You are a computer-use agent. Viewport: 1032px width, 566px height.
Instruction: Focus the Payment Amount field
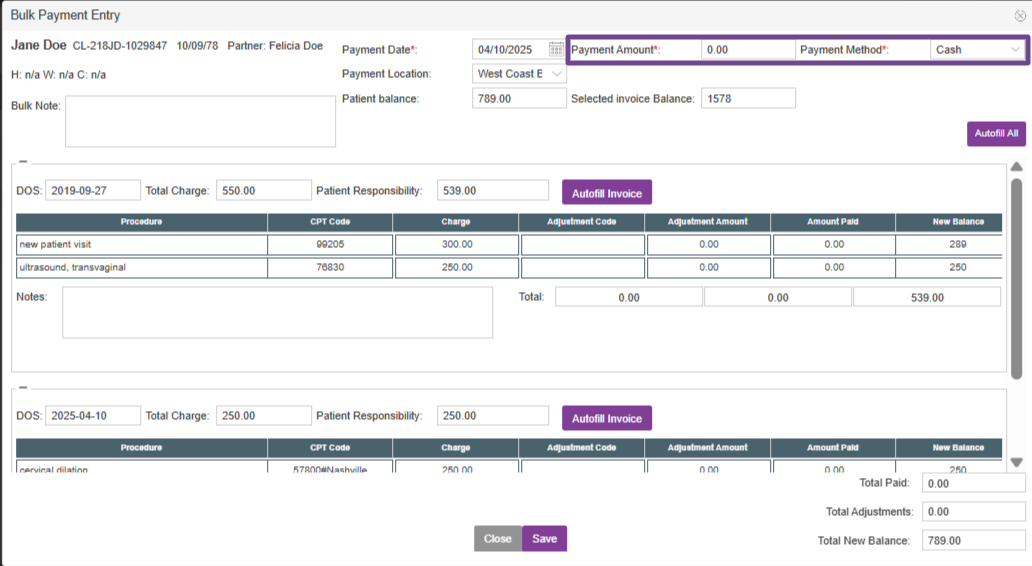747,49
